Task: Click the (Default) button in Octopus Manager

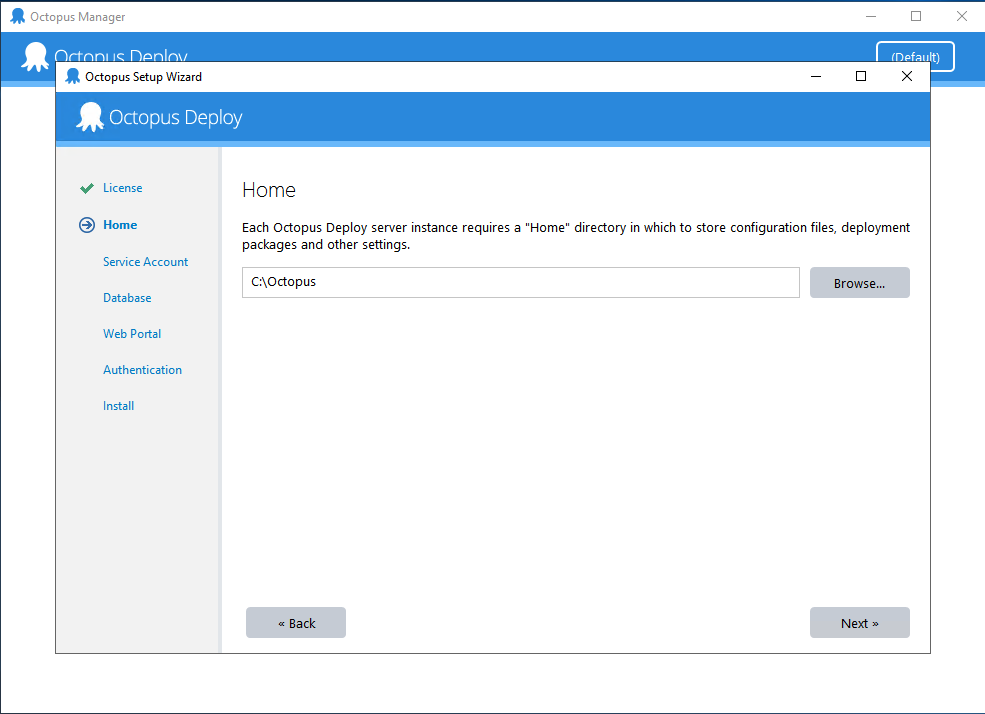Action: coord(915,57)
